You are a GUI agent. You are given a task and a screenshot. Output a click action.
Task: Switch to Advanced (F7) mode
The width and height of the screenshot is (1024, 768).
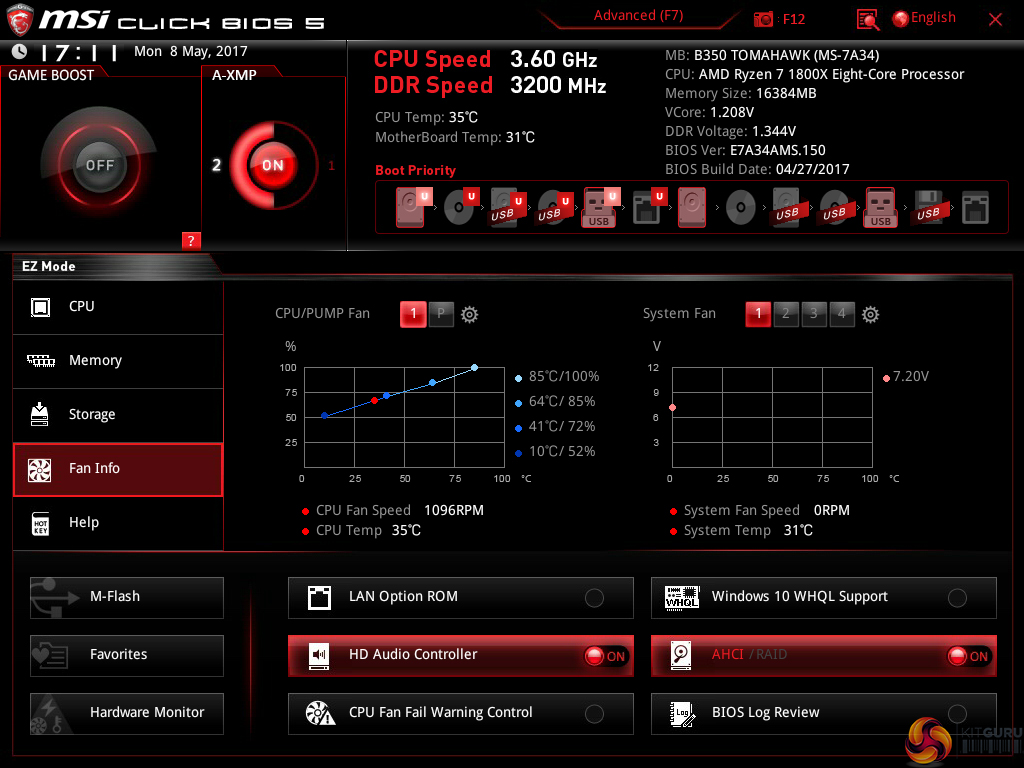[638, 16]
